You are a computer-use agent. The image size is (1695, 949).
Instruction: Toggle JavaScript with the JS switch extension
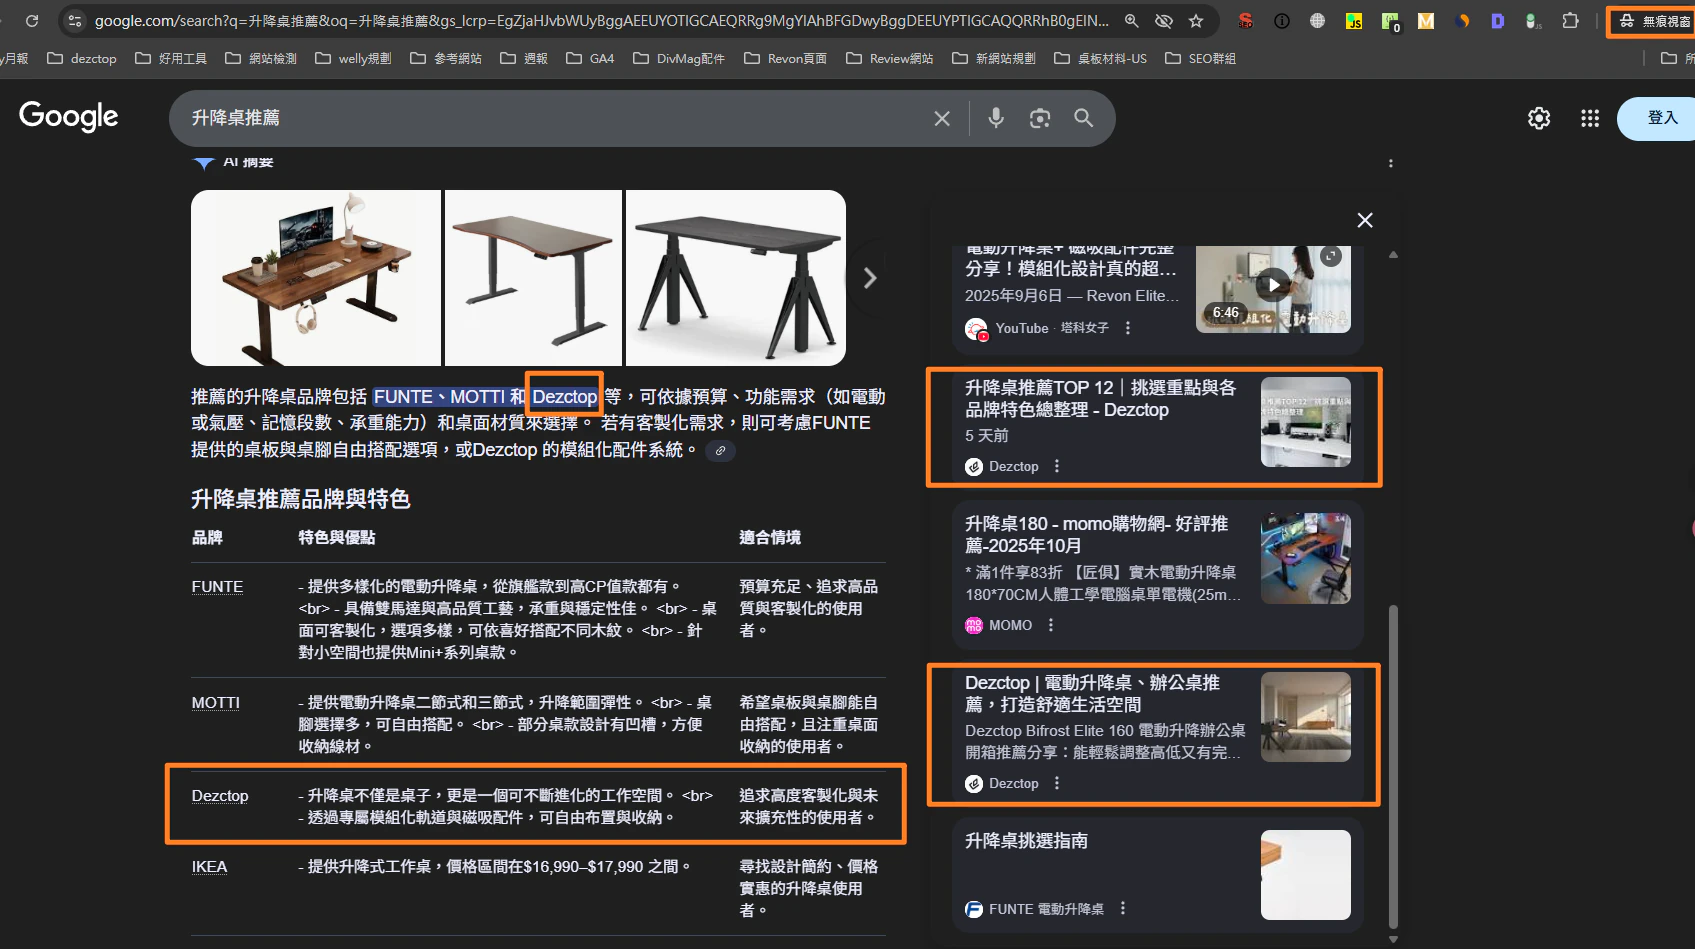1534,20
